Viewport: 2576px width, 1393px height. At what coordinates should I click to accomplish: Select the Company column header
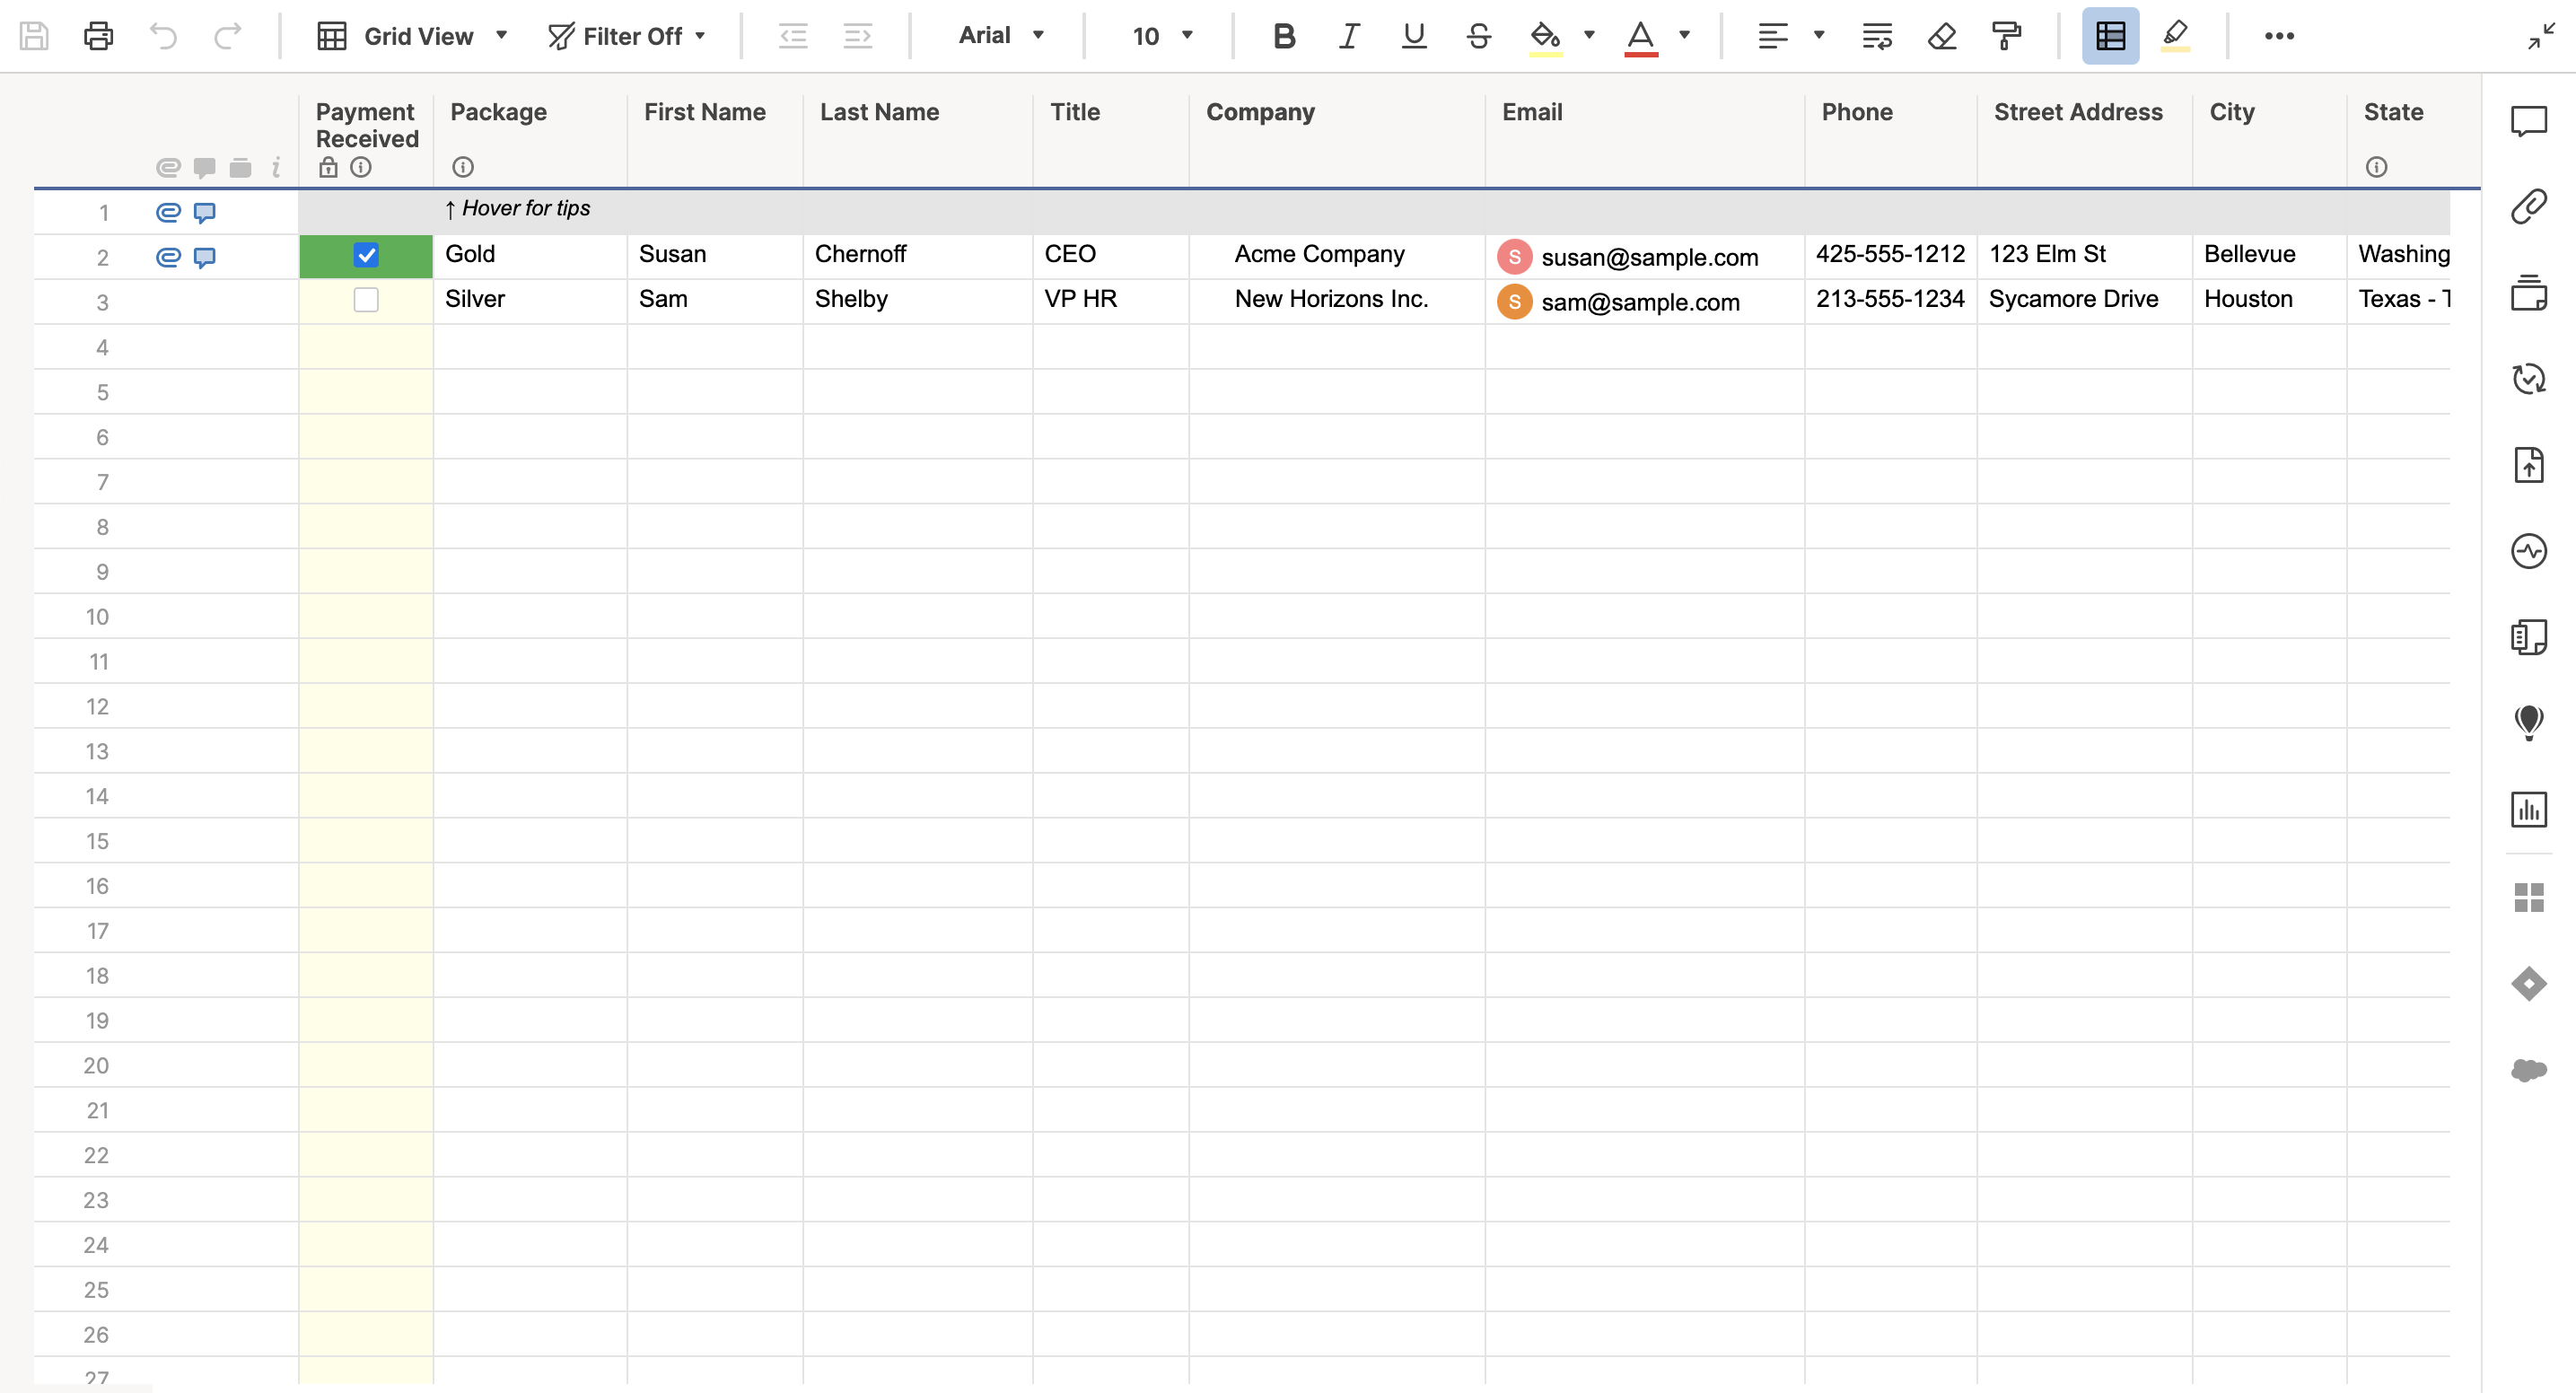point(1260,112)
